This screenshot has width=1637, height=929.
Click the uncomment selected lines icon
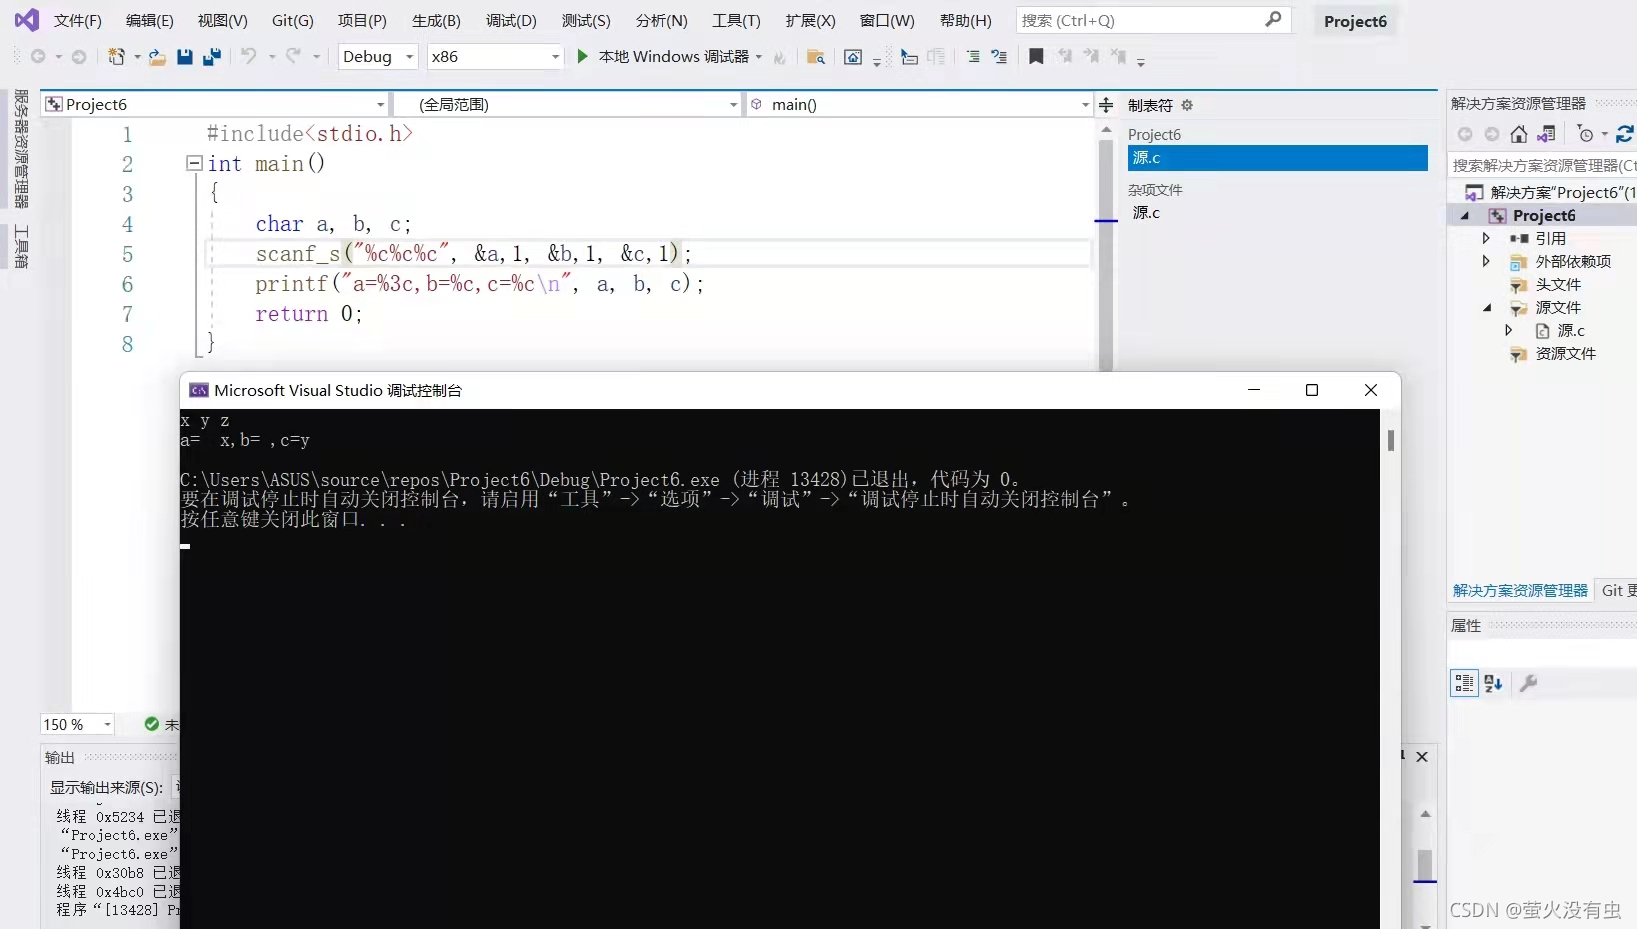999,57
